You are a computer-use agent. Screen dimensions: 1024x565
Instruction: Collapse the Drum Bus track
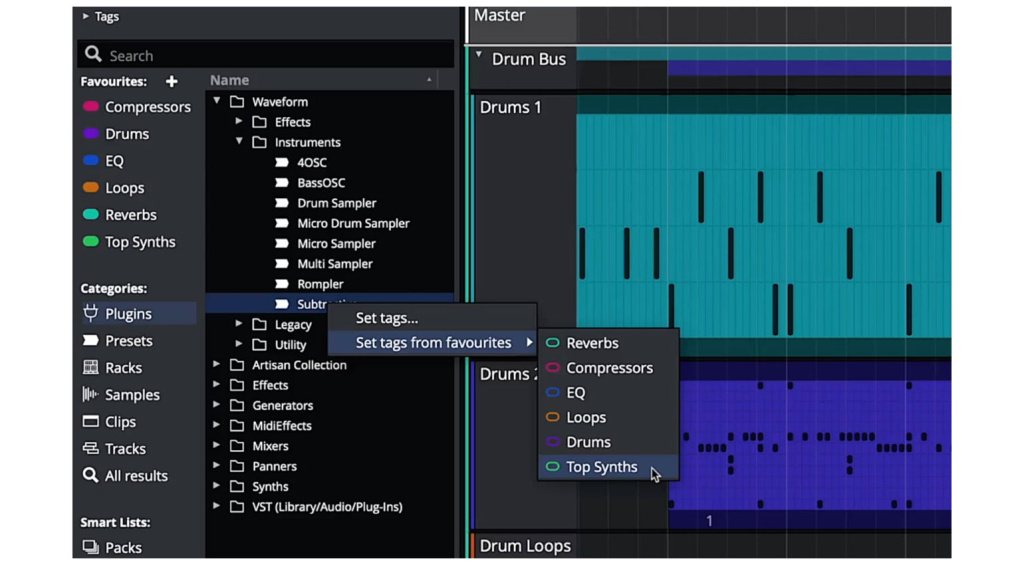[x=479, y=55]
